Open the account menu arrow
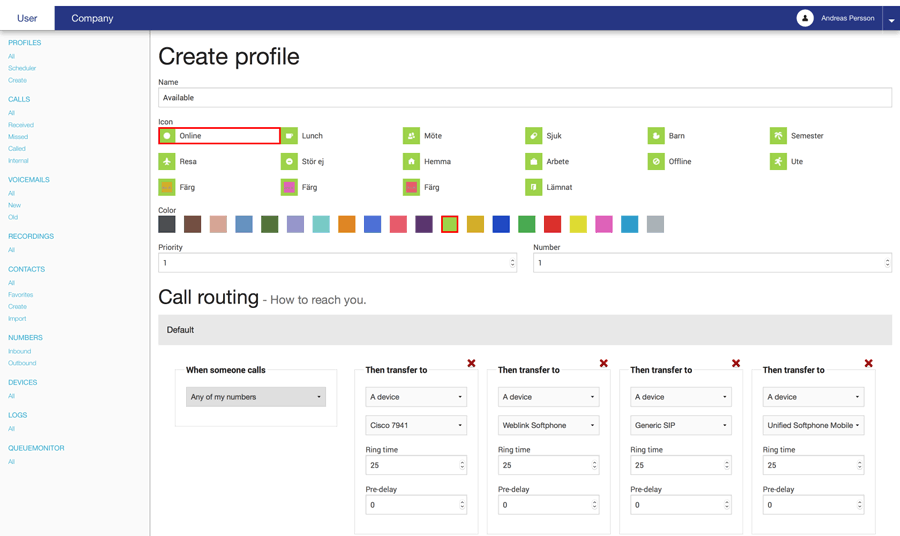The image size is (900, 536). [x=891, y=20]
